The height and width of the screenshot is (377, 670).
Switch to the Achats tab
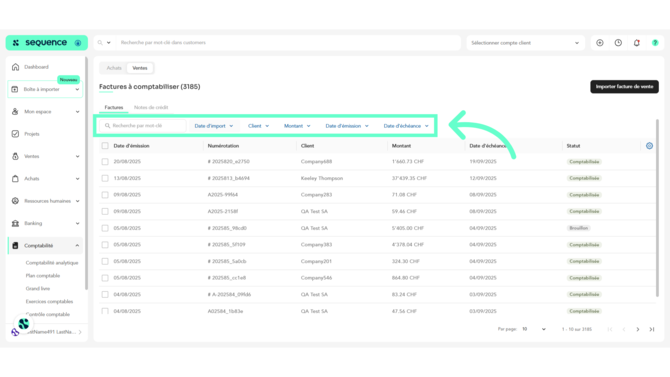click(114, 68)
